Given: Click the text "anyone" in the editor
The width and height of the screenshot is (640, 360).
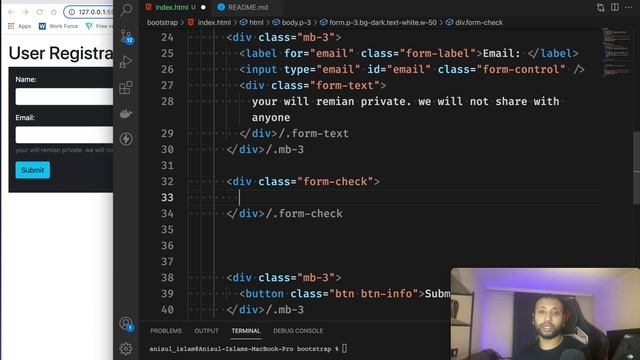Looking at the screenshot, I should click(x=271, y=118).
